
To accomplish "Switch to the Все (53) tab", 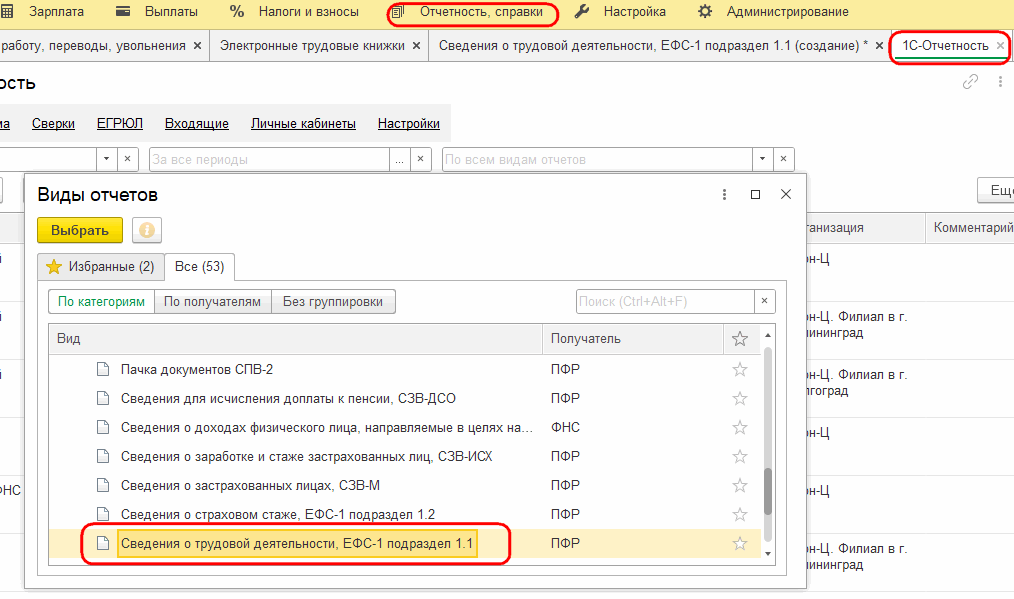I will [199, 267].
